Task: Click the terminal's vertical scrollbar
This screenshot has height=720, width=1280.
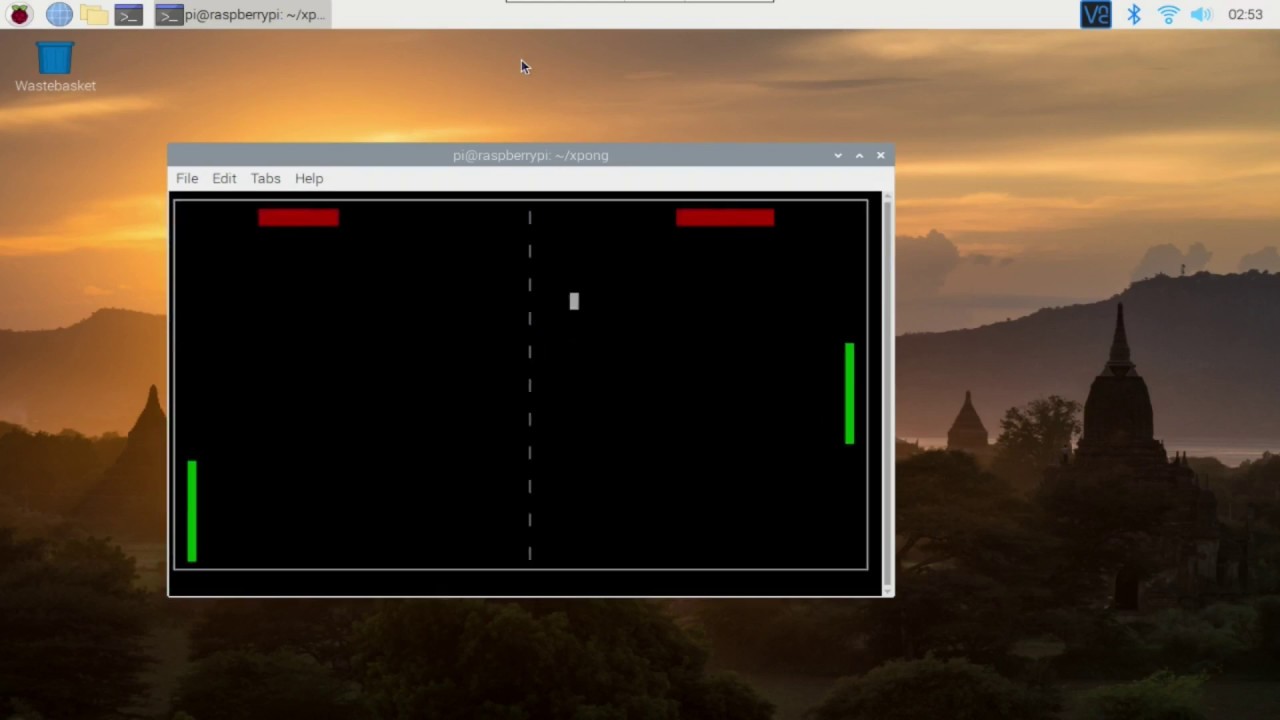Action: tap(886, 394)
